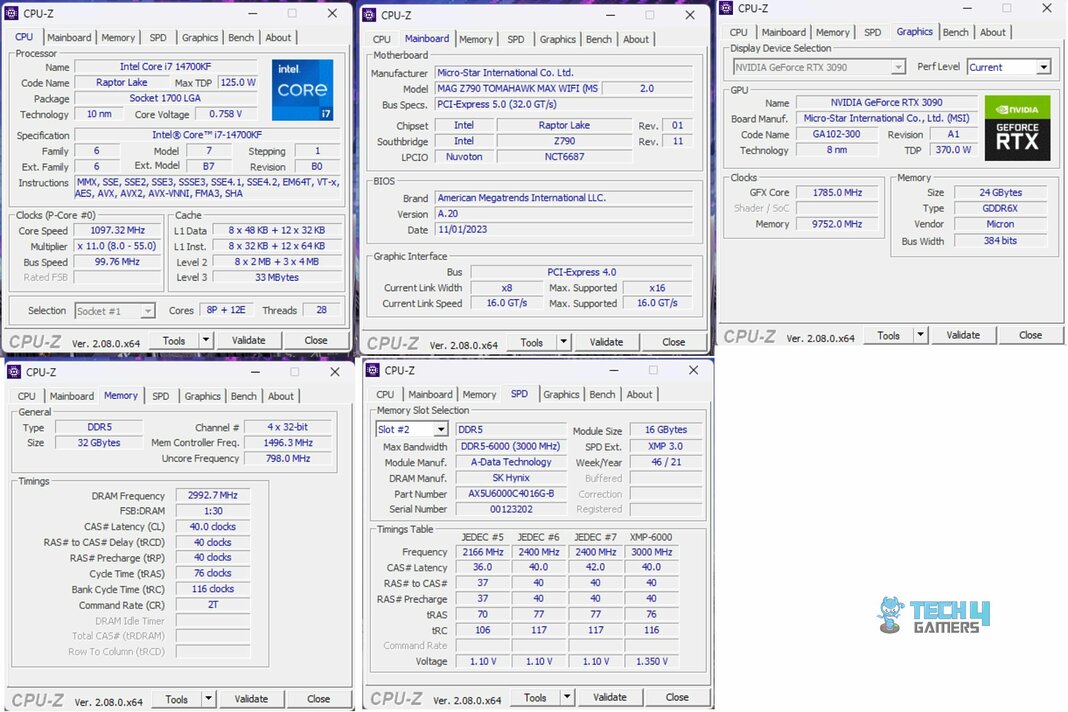Open the CPU tab on the Graphics window
This screenshot has height=712, width=1068.
tap(738, 32)
